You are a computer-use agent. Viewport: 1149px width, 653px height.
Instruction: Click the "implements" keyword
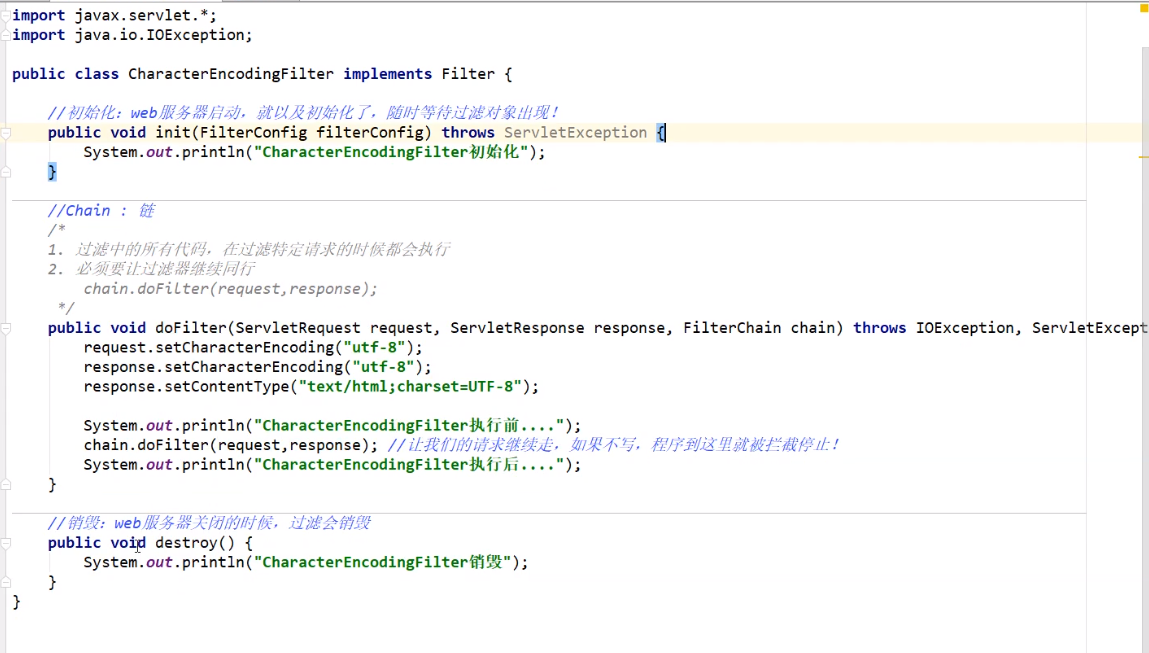pos(388,74)
